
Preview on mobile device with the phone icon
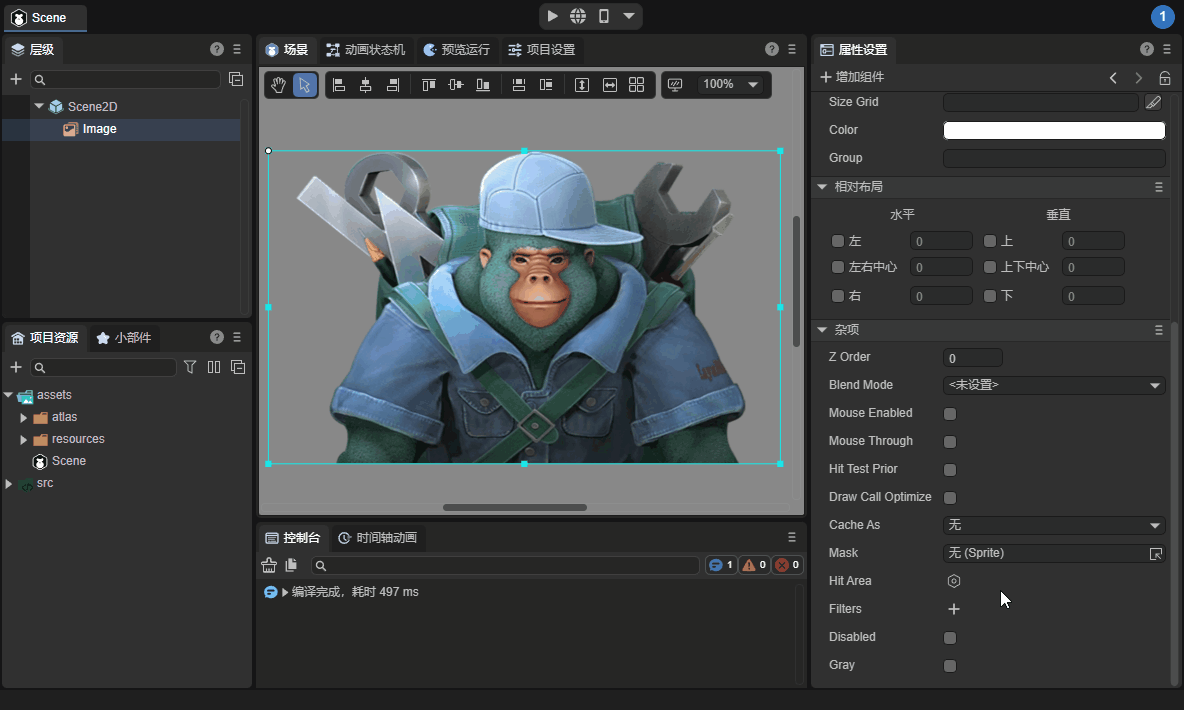pyautogui.click(x=604, y=16)
